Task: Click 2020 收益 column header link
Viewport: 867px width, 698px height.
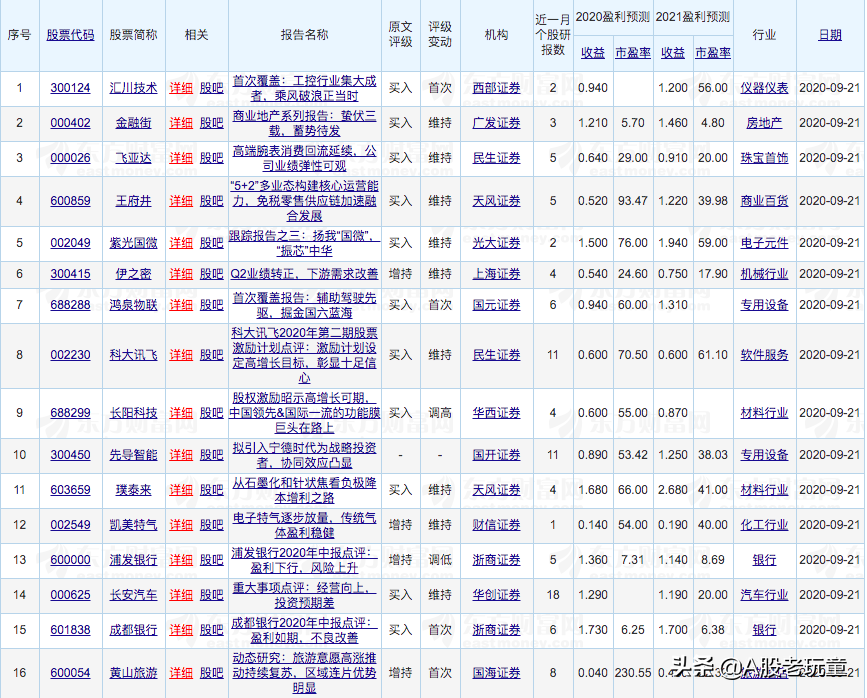Action: click(x=593, y=53)
